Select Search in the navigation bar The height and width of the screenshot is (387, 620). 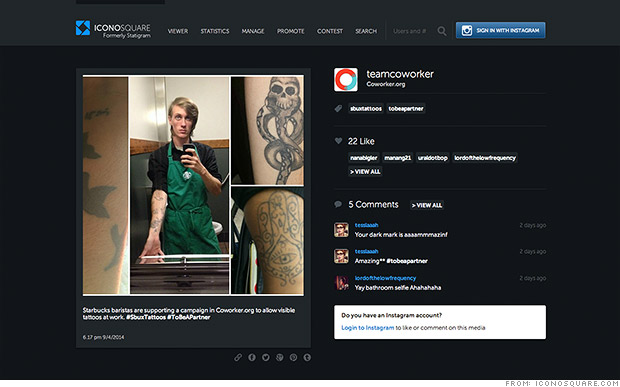(366, 31)
